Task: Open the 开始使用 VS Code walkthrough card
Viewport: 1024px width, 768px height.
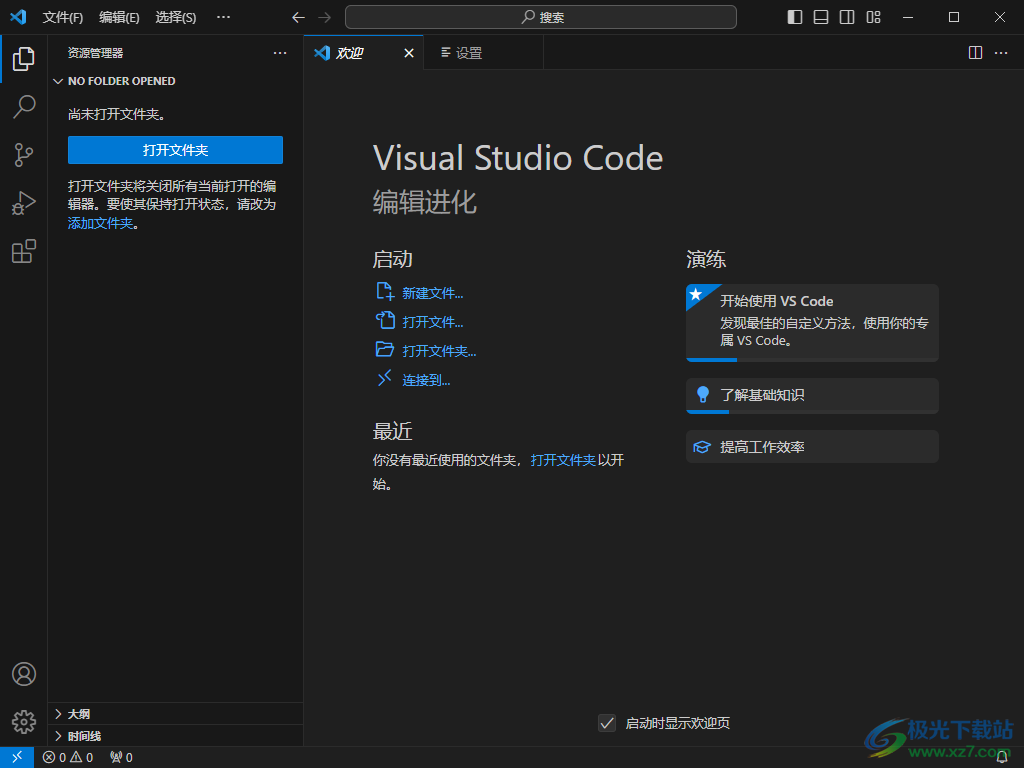Action: click(812, 323)
